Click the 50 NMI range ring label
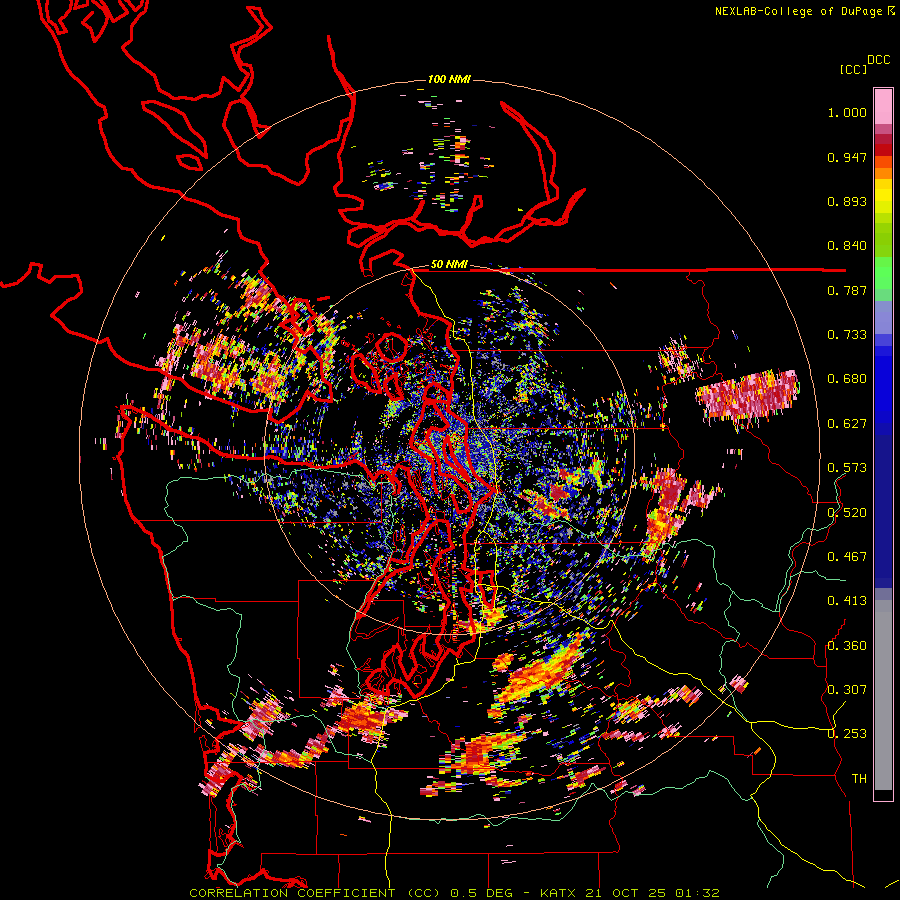The width and height of the screenshot is (900, 900). [x=449, y=265]
